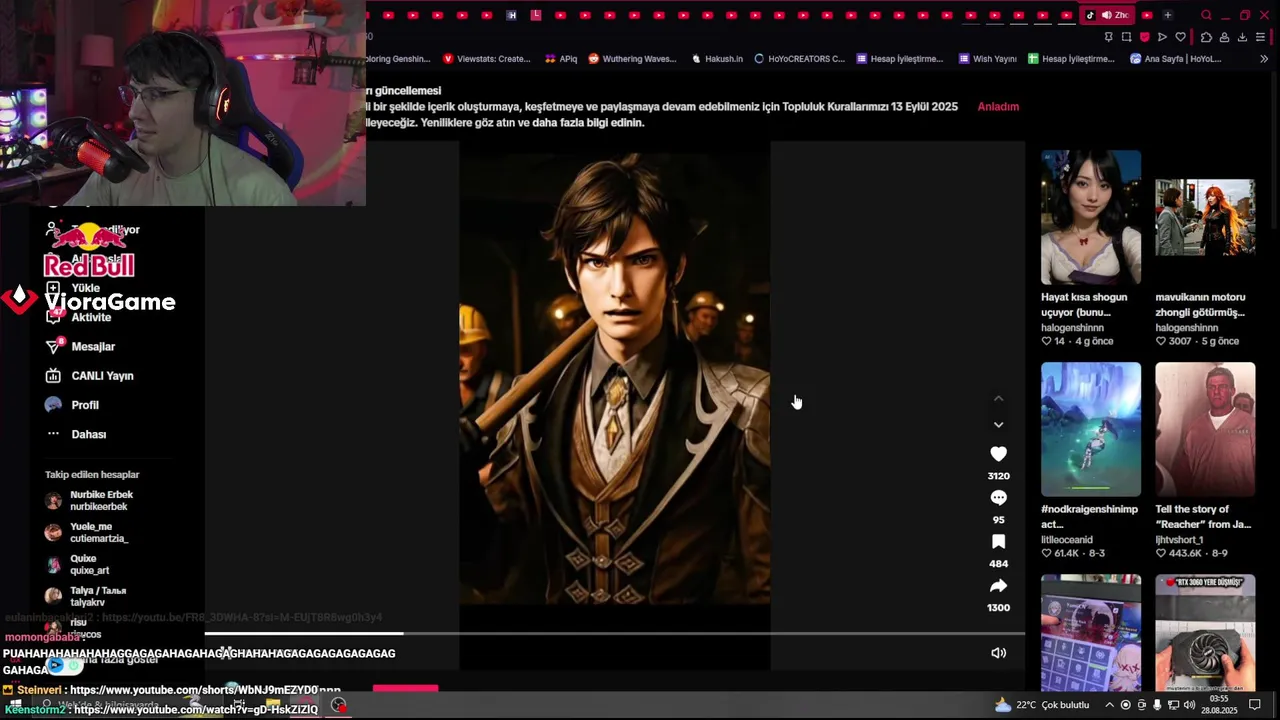Open Hayat kısa shogun uçuyor thumbnail
The width and height of the screenshot is (1280, 720).
(1090, 217)
